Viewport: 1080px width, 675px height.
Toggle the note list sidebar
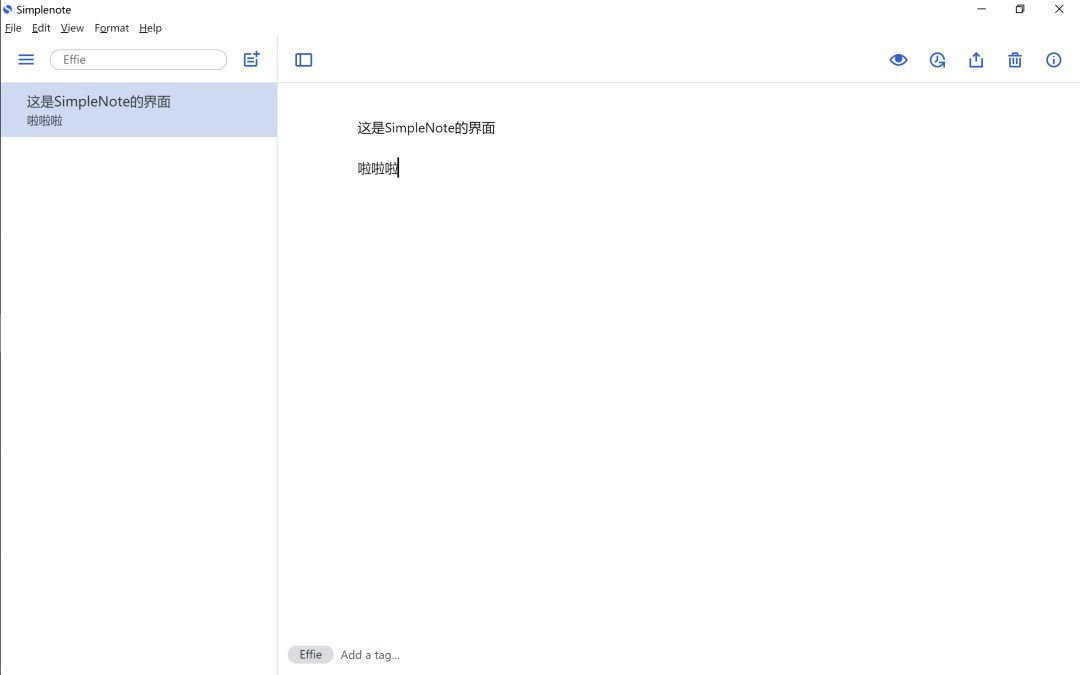pos(304,60)
